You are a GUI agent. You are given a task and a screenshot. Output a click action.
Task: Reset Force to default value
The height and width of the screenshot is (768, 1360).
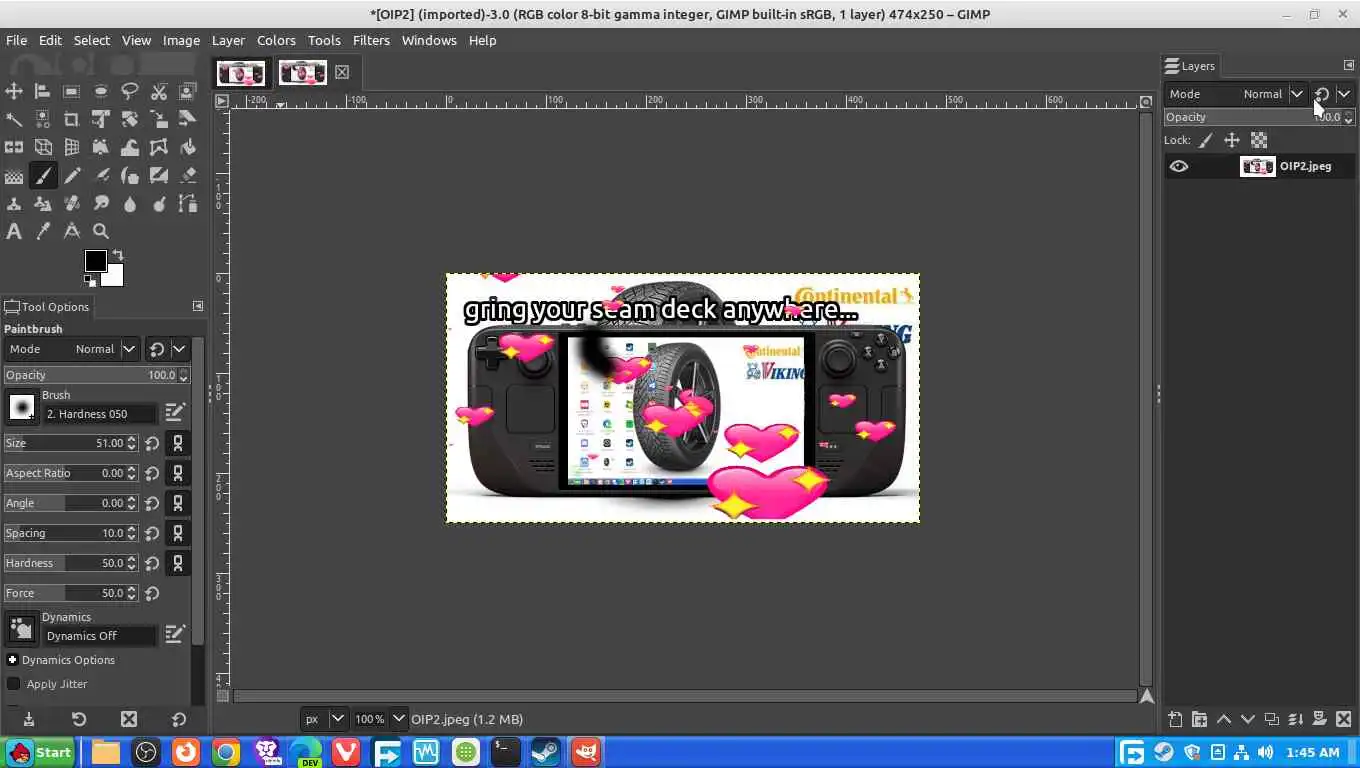coord(152,593)
